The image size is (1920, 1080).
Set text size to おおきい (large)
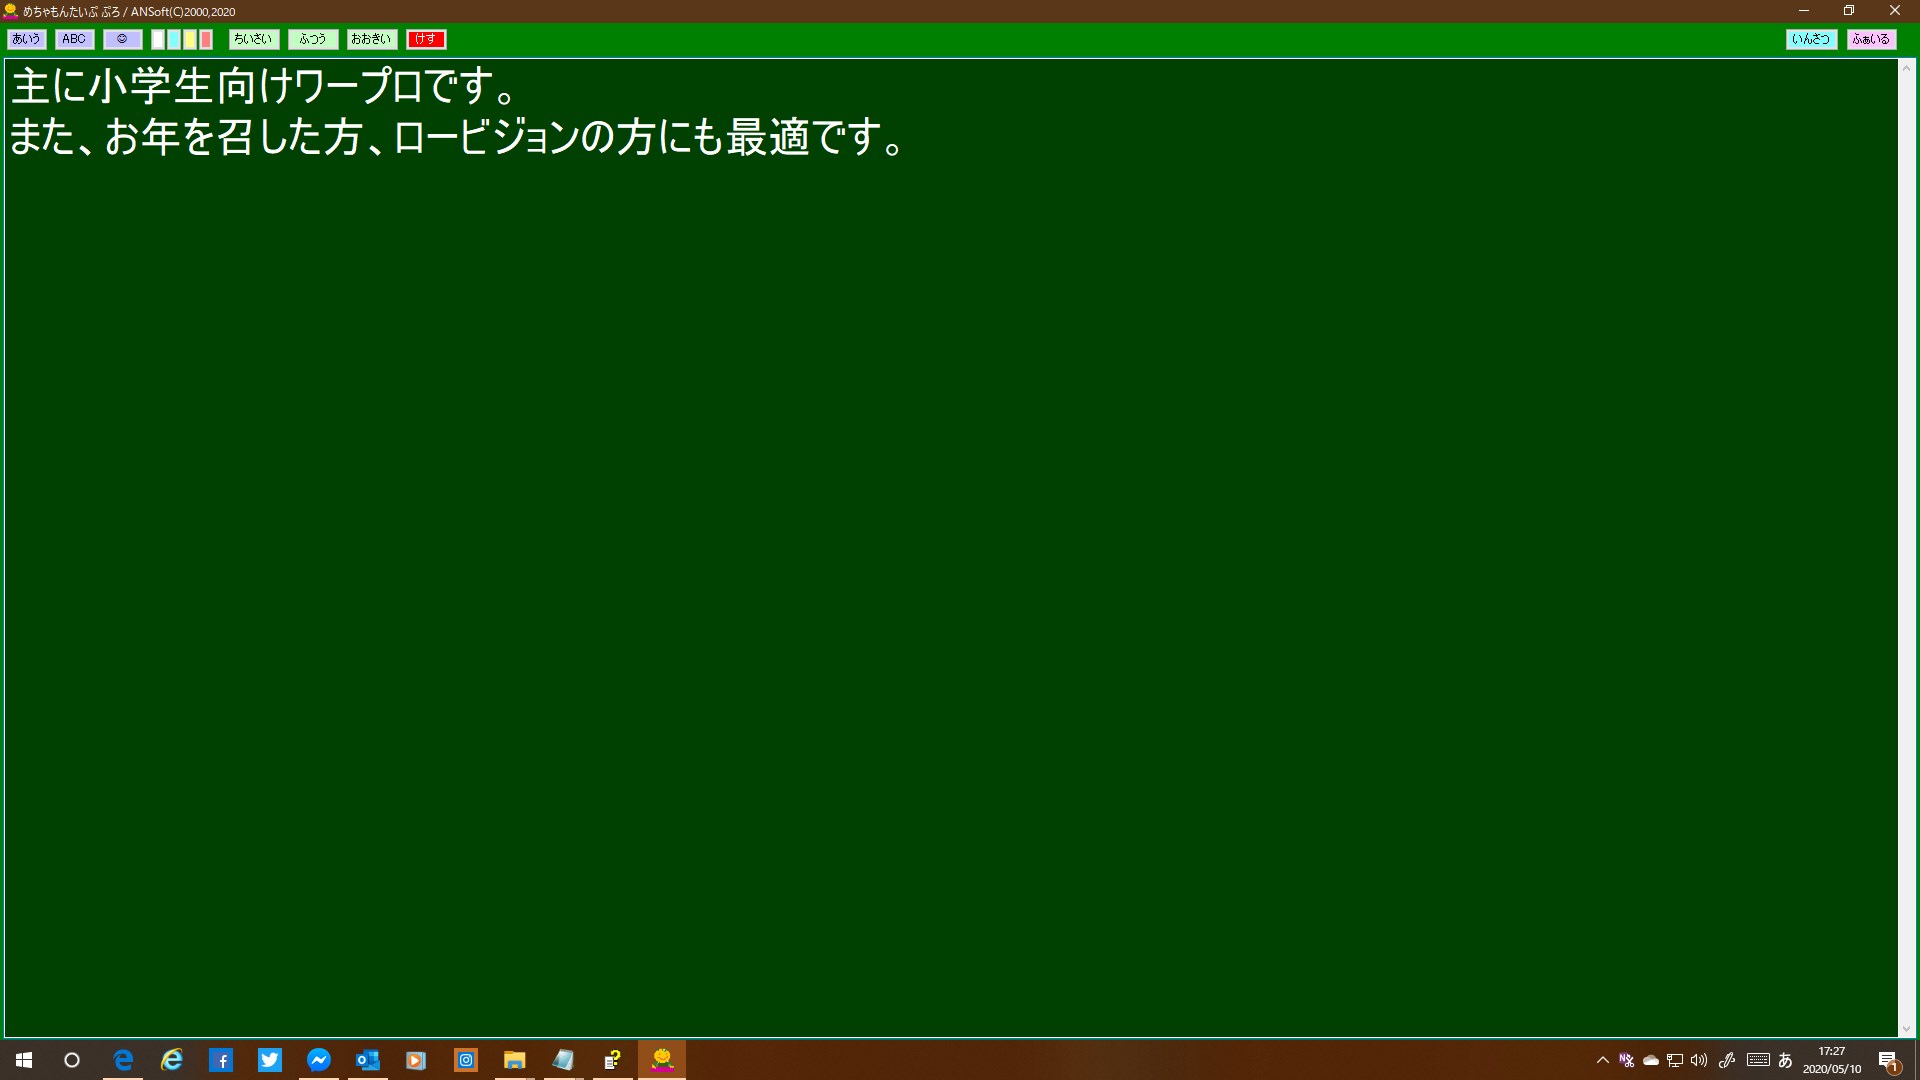371,39
